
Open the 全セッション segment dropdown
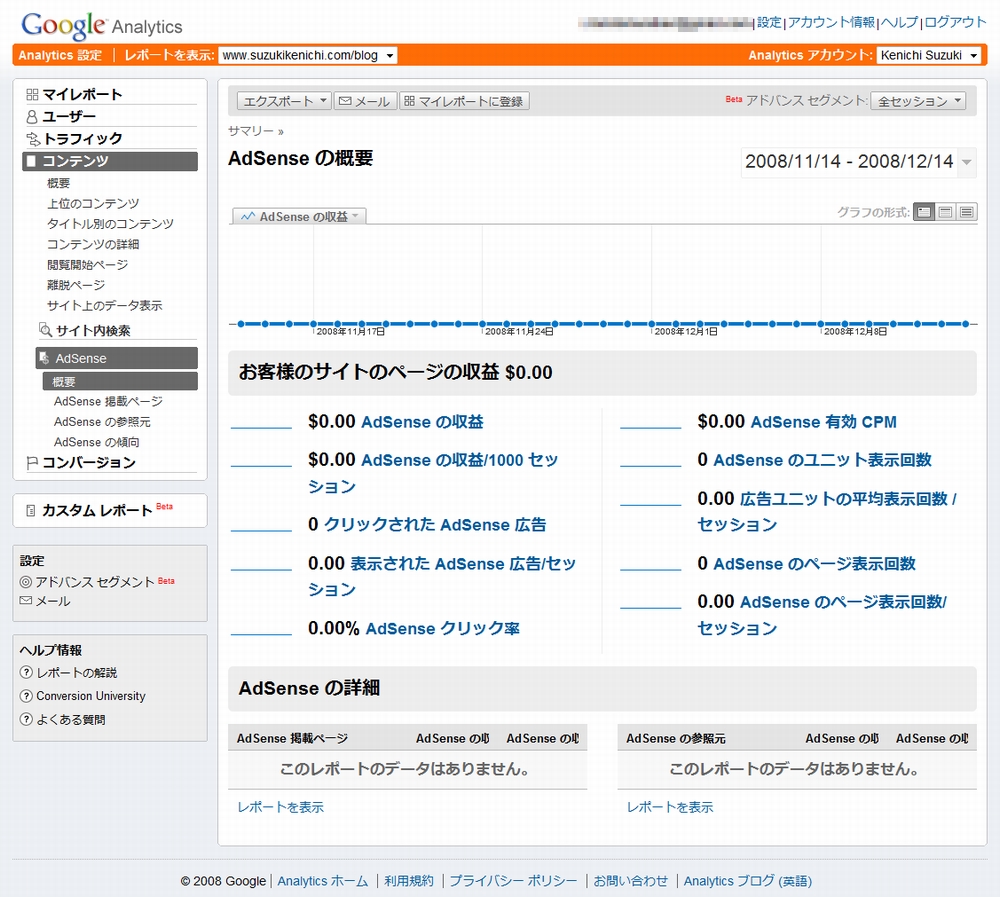(918, 101)
